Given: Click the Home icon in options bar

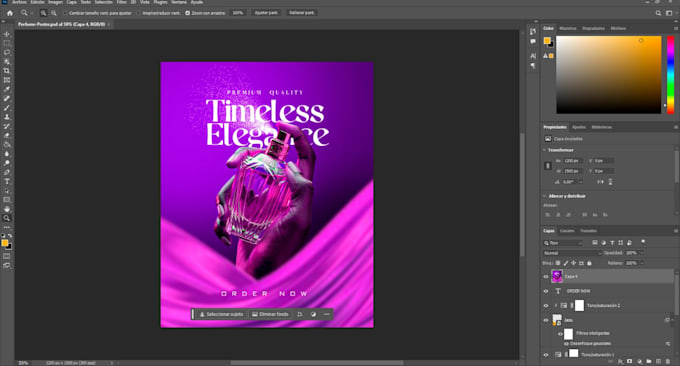Looking at the screenshot, I should click(10, 13).
